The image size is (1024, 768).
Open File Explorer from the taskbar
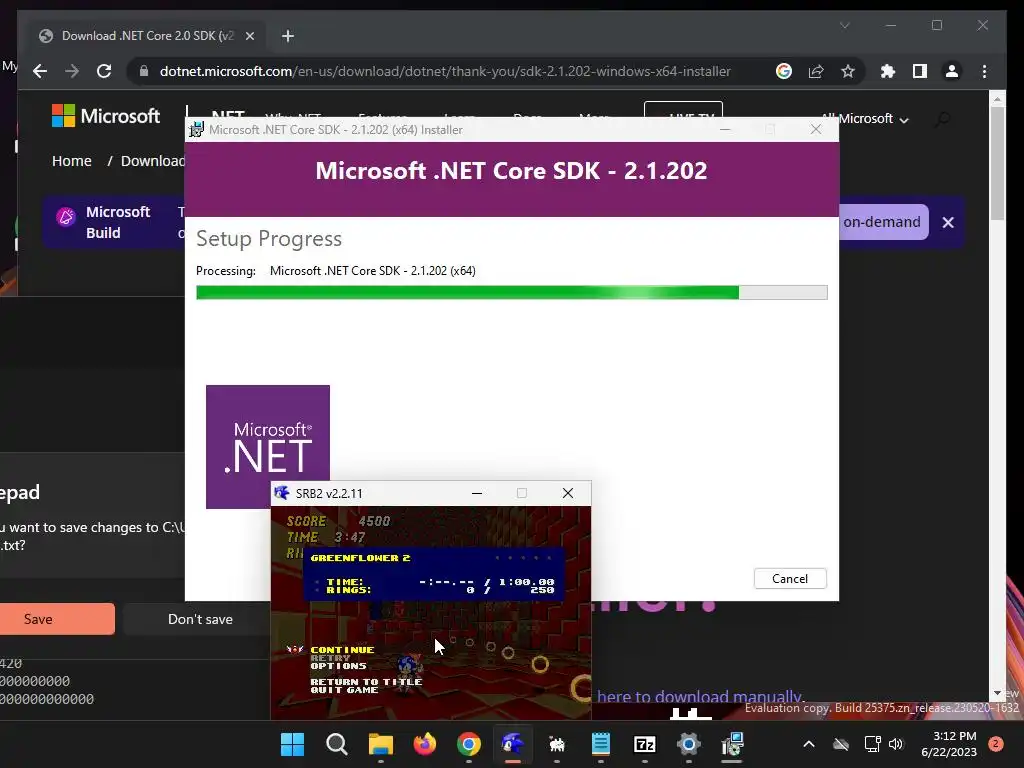tap(381, 744)
